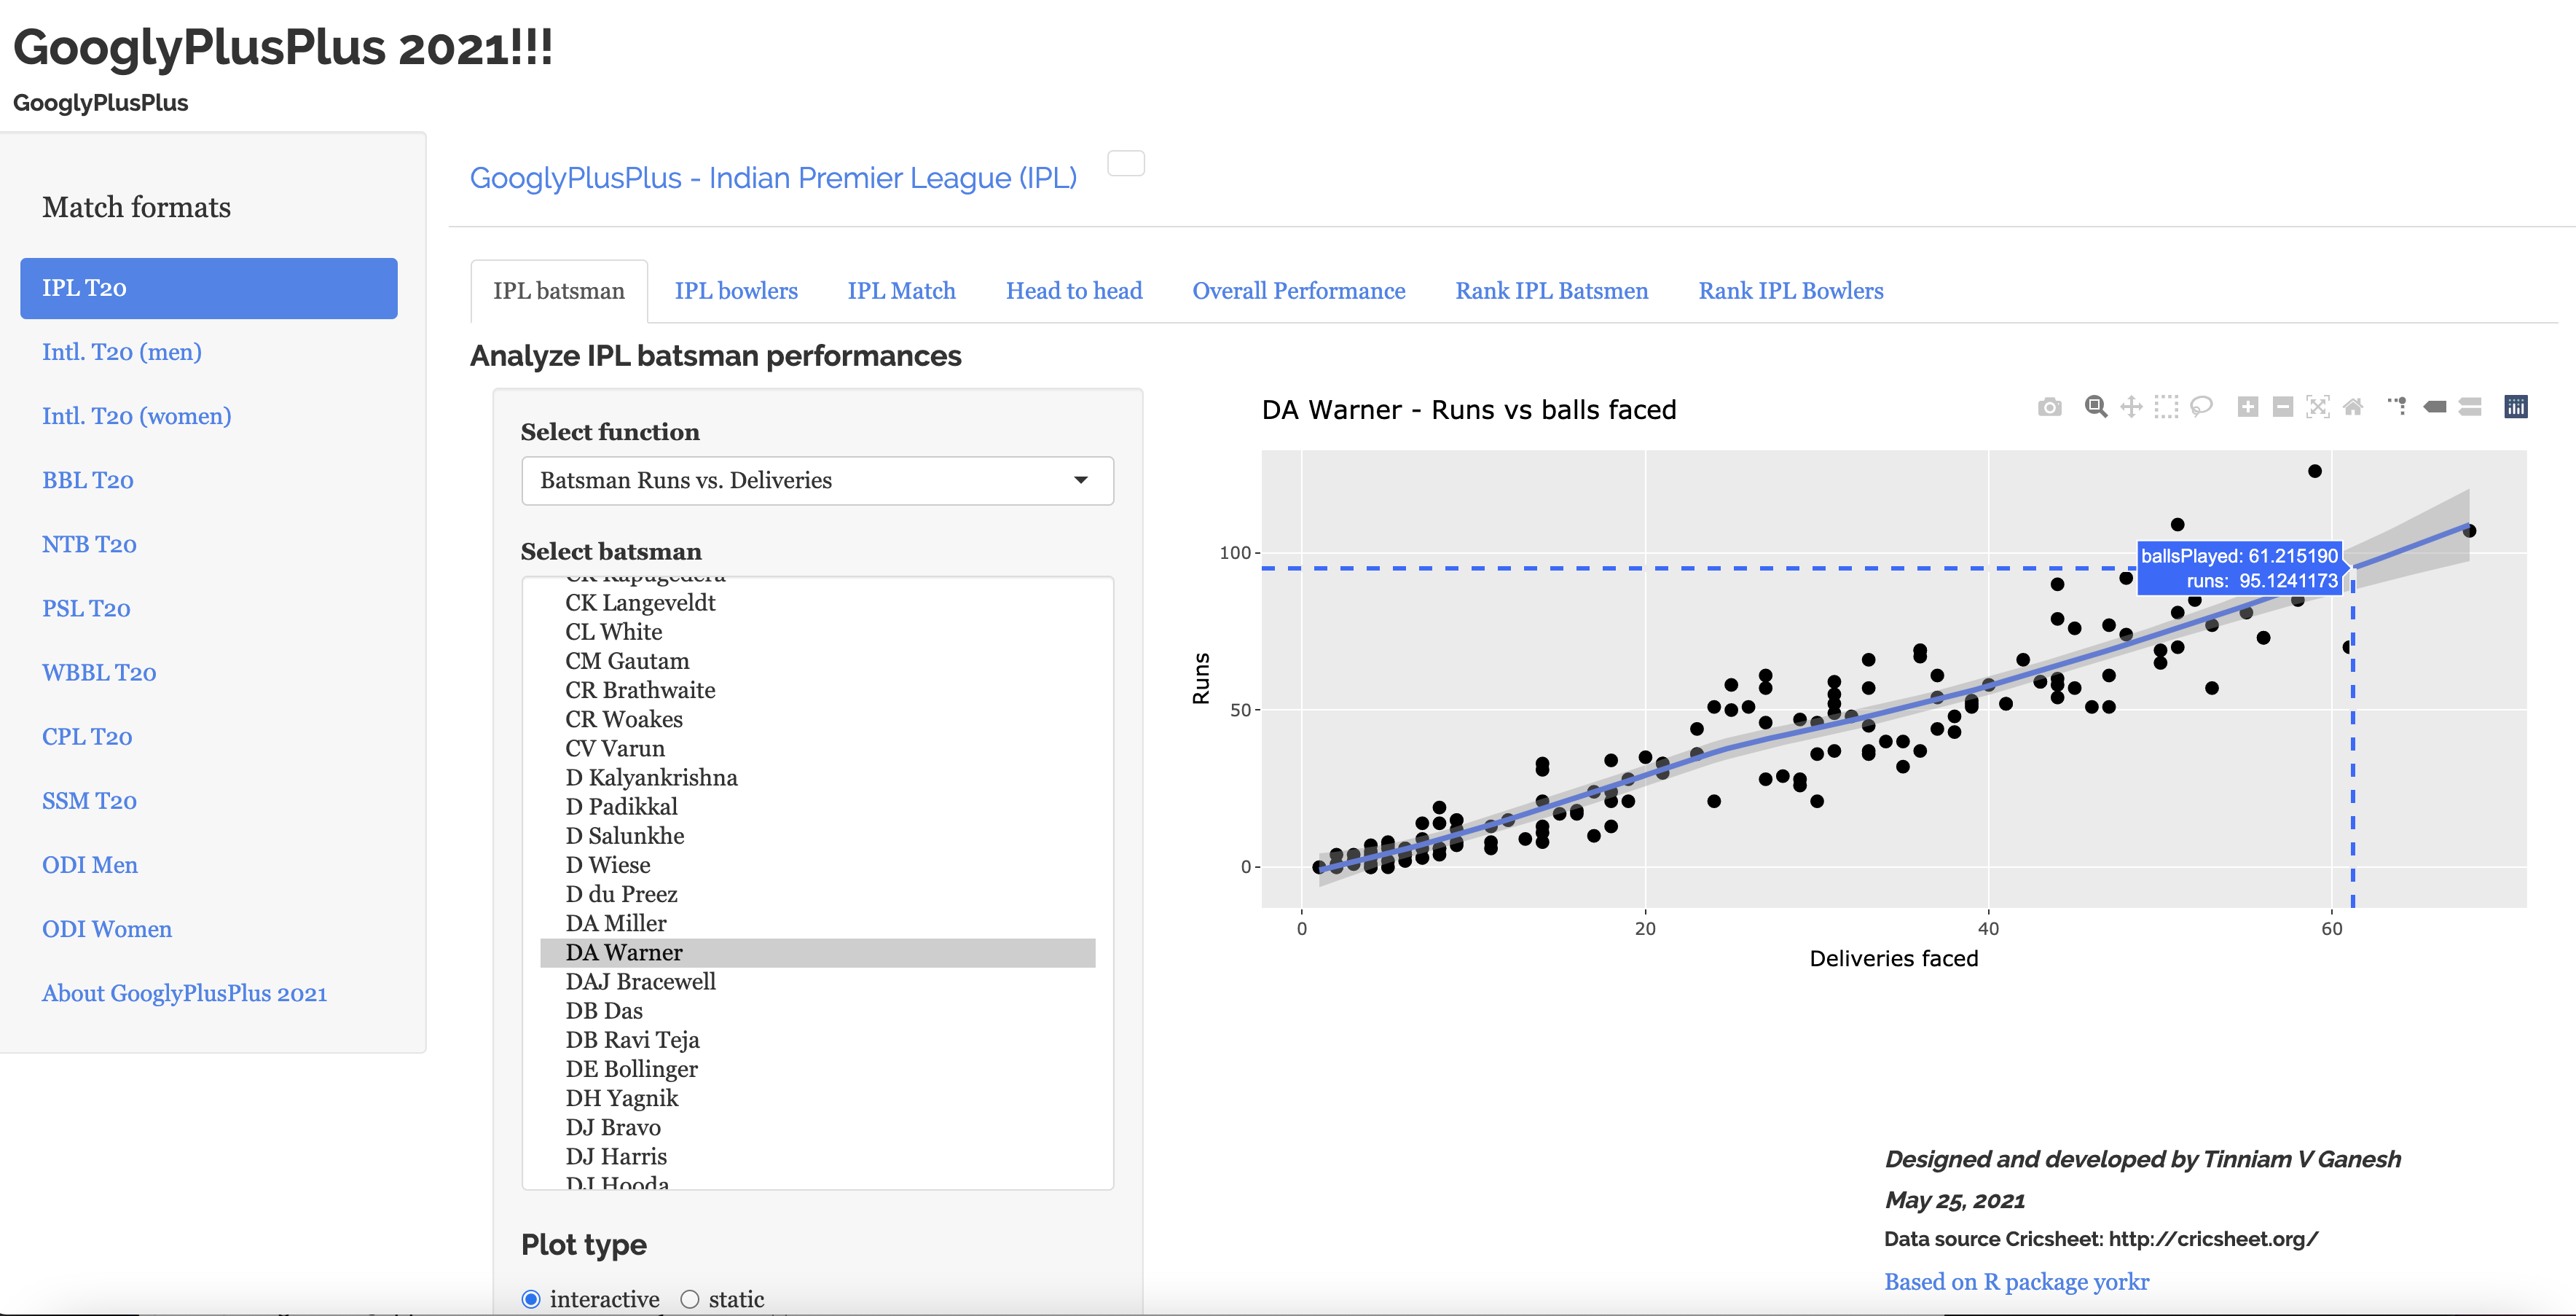The height and width of the screenshot is (1316, 2576).
Task: Click the plot Zoom in plus icon
Action: point(2247,407)
